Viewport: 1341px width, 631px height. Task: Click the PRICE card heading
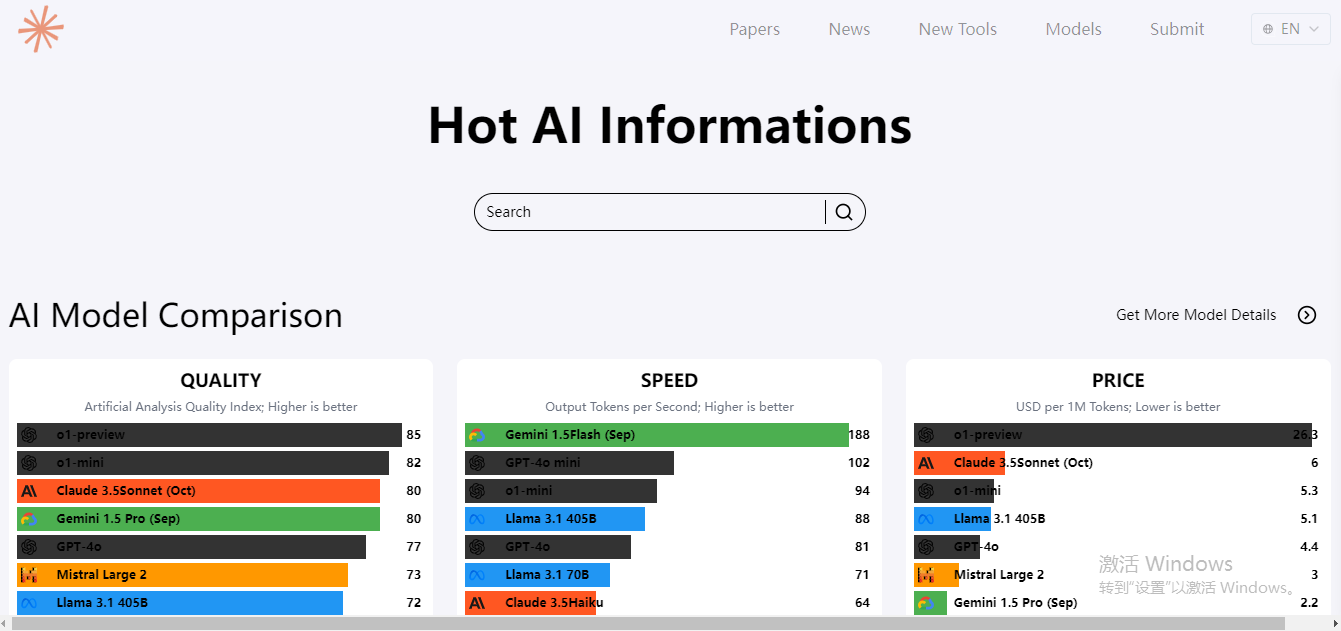(1118, 381)
